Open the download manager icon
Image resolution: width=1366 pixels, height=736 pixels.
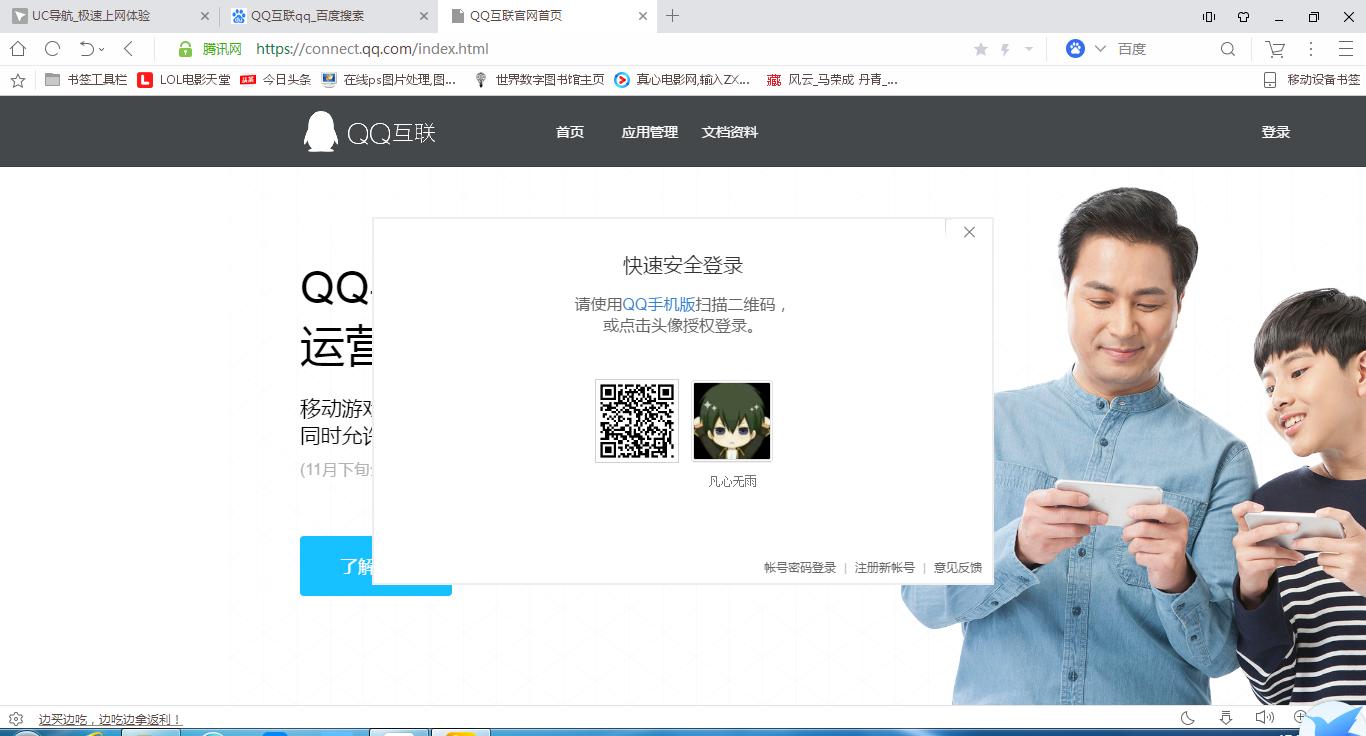click(1225, 717)
